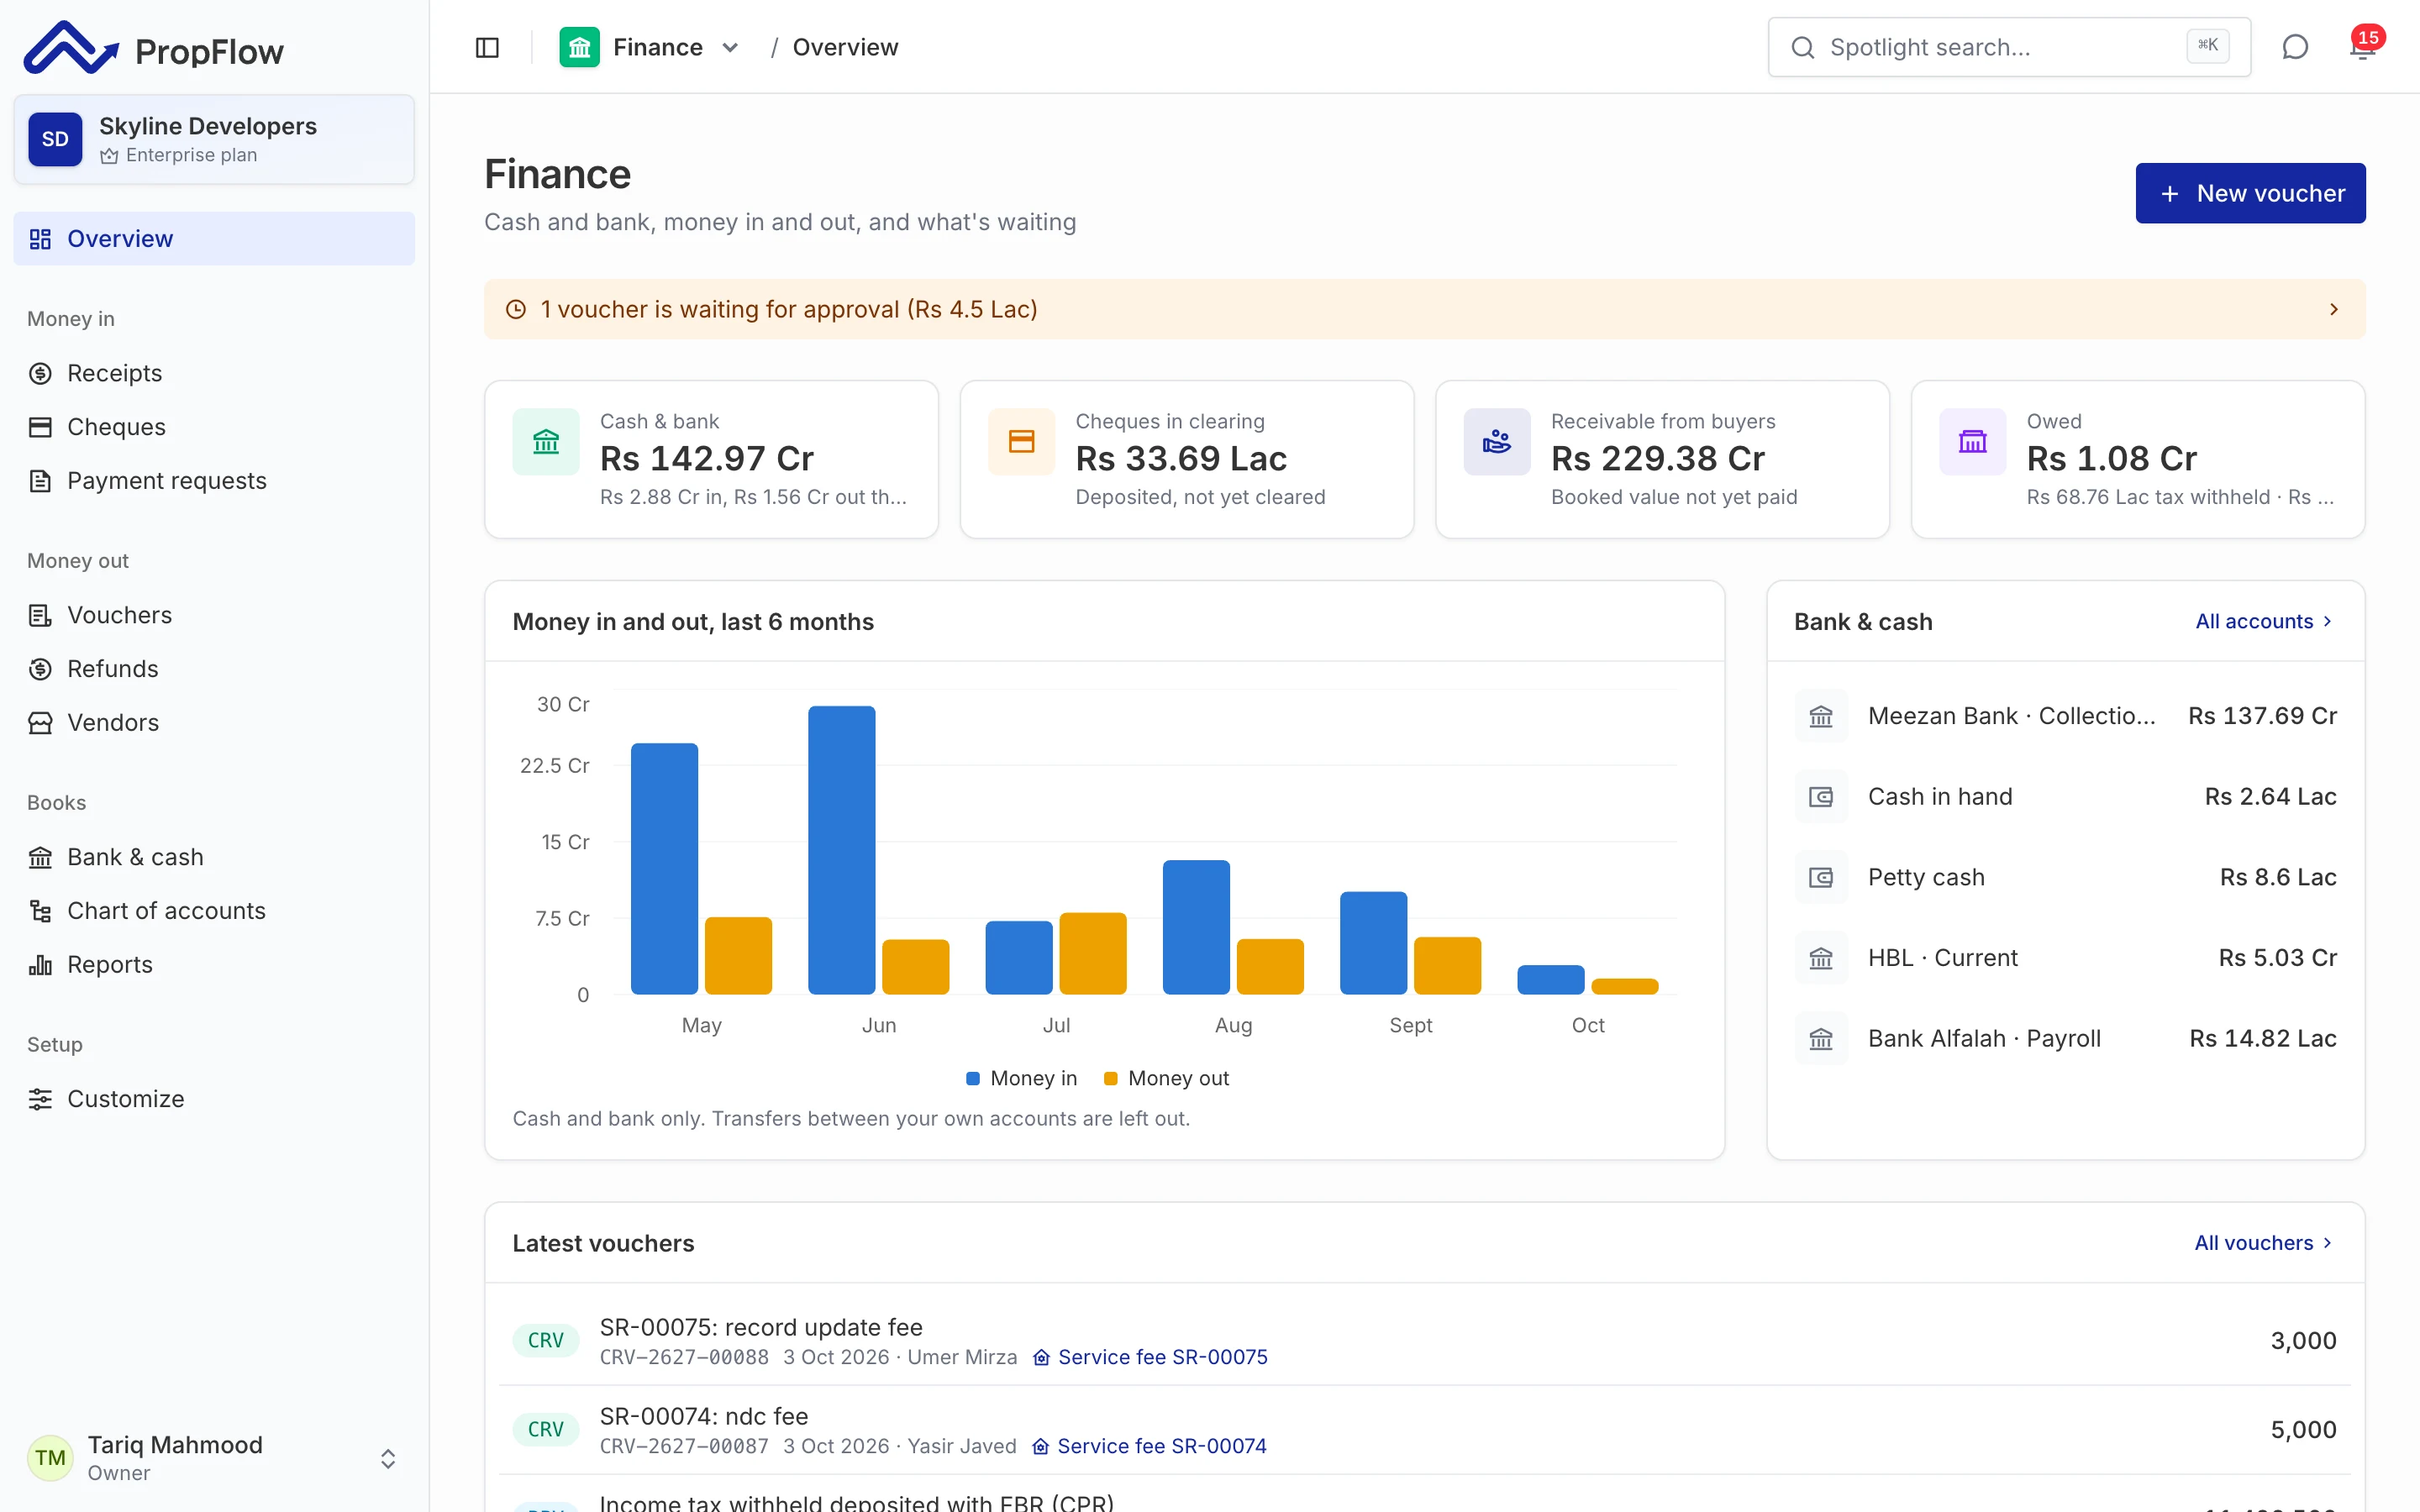Click the Cash in hand wallet icon
The width and height of the screenshot is (2420, 1512).
(1821, 797)
